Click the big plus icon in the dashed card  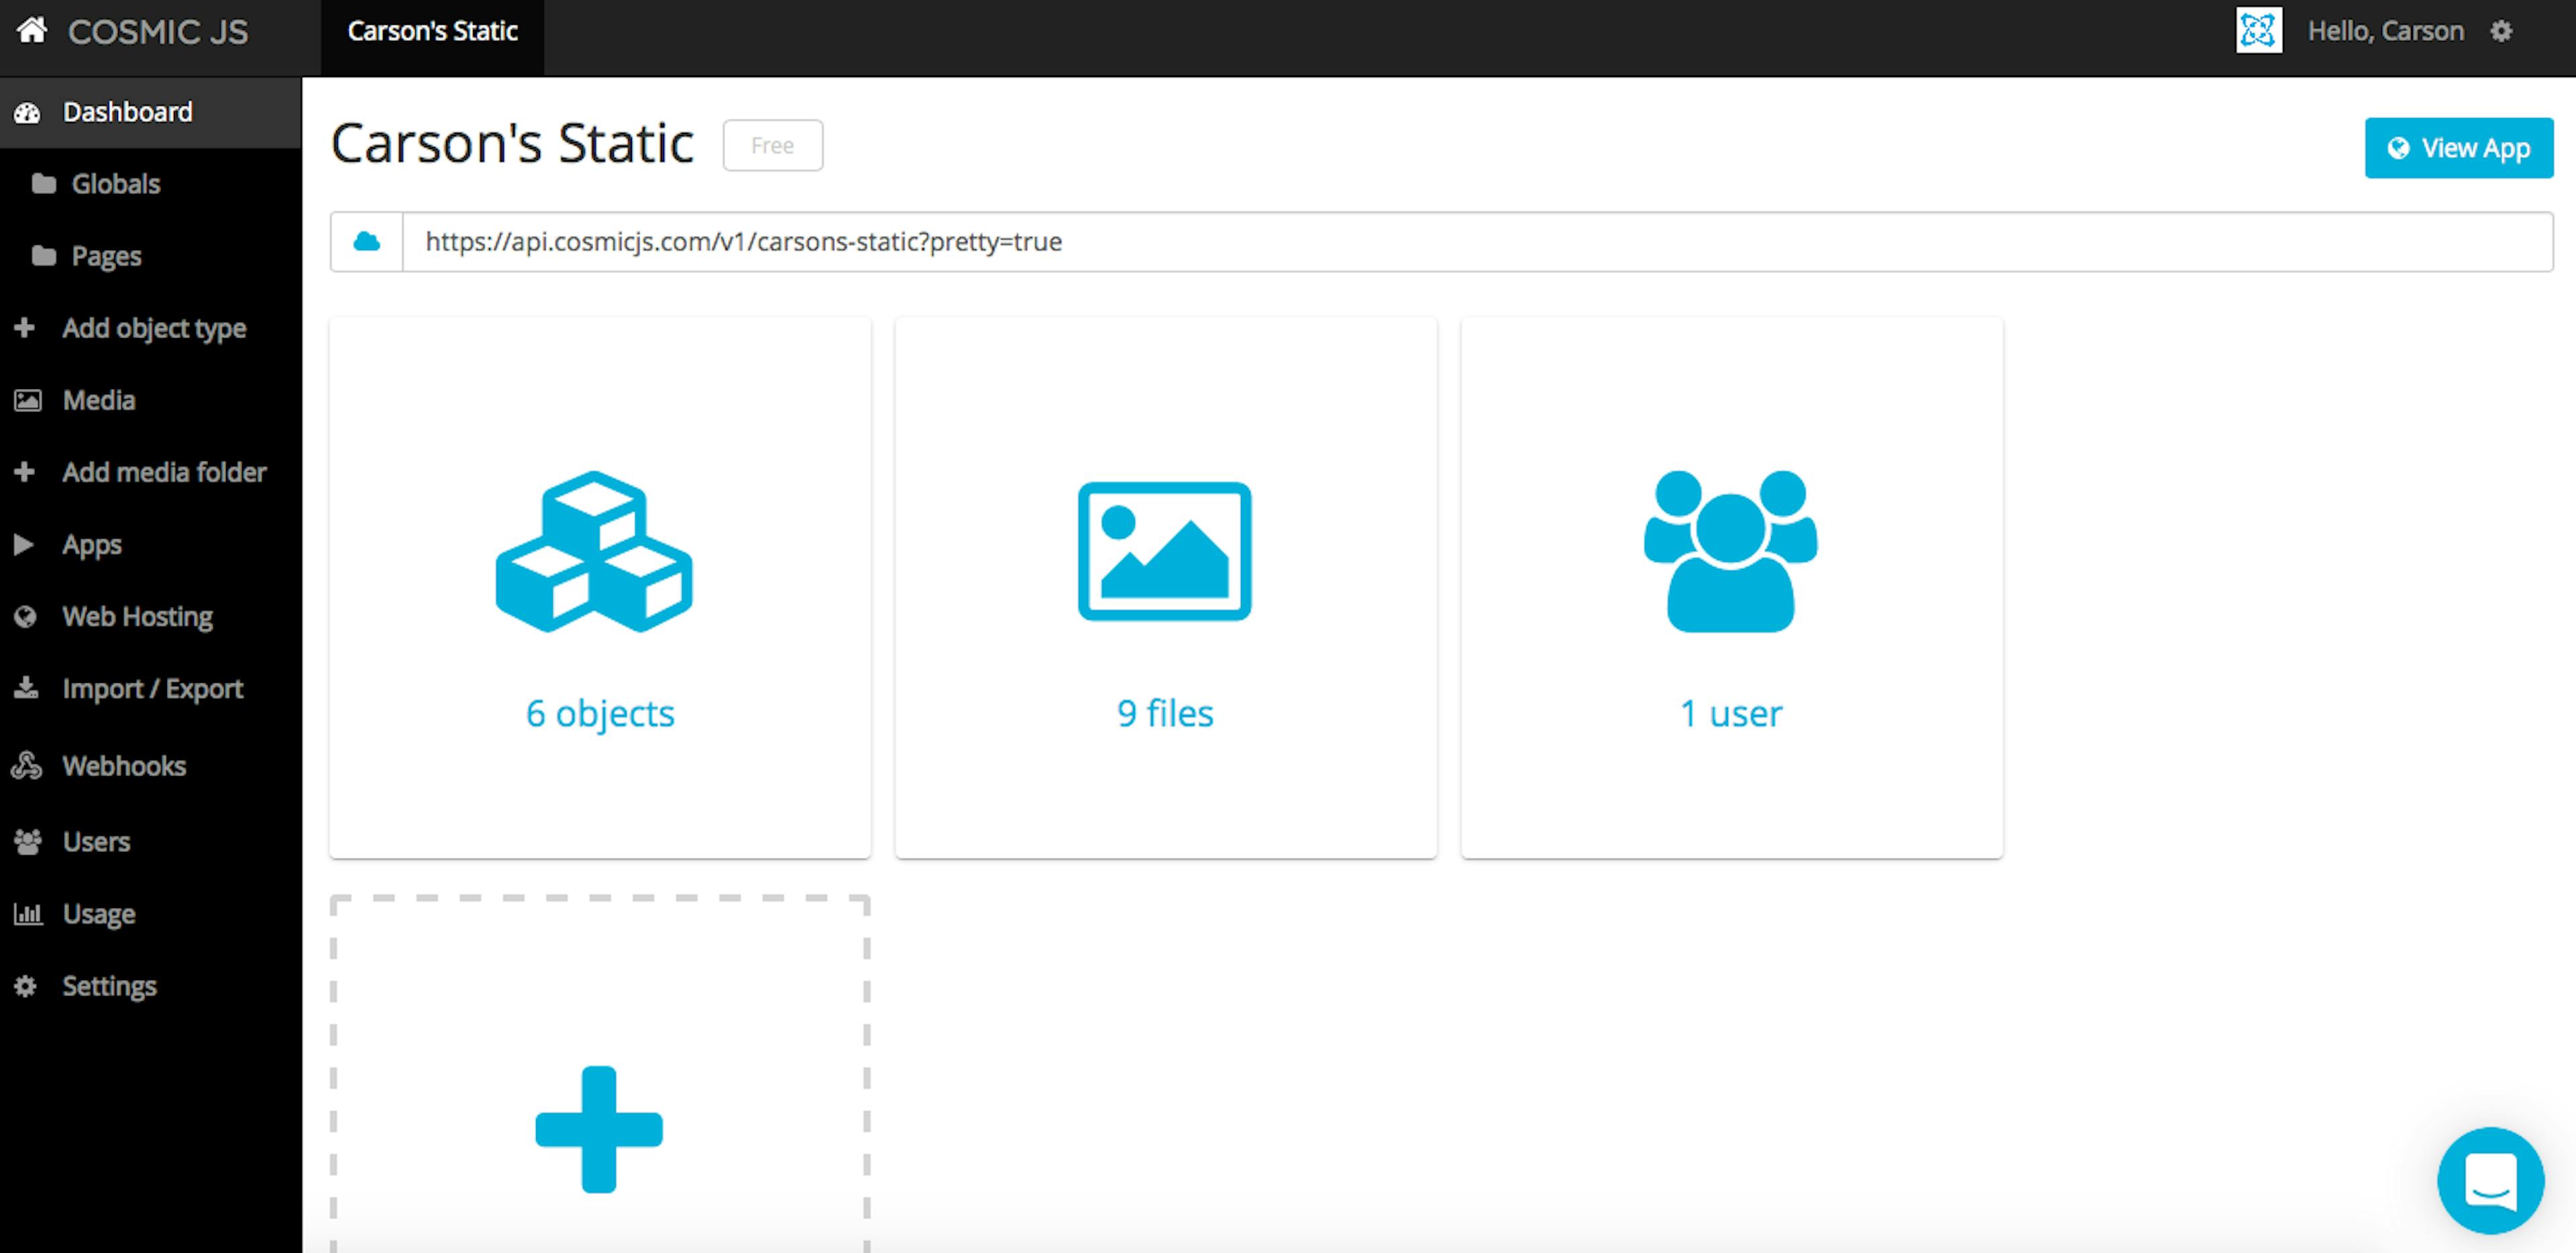point(599,1129)
